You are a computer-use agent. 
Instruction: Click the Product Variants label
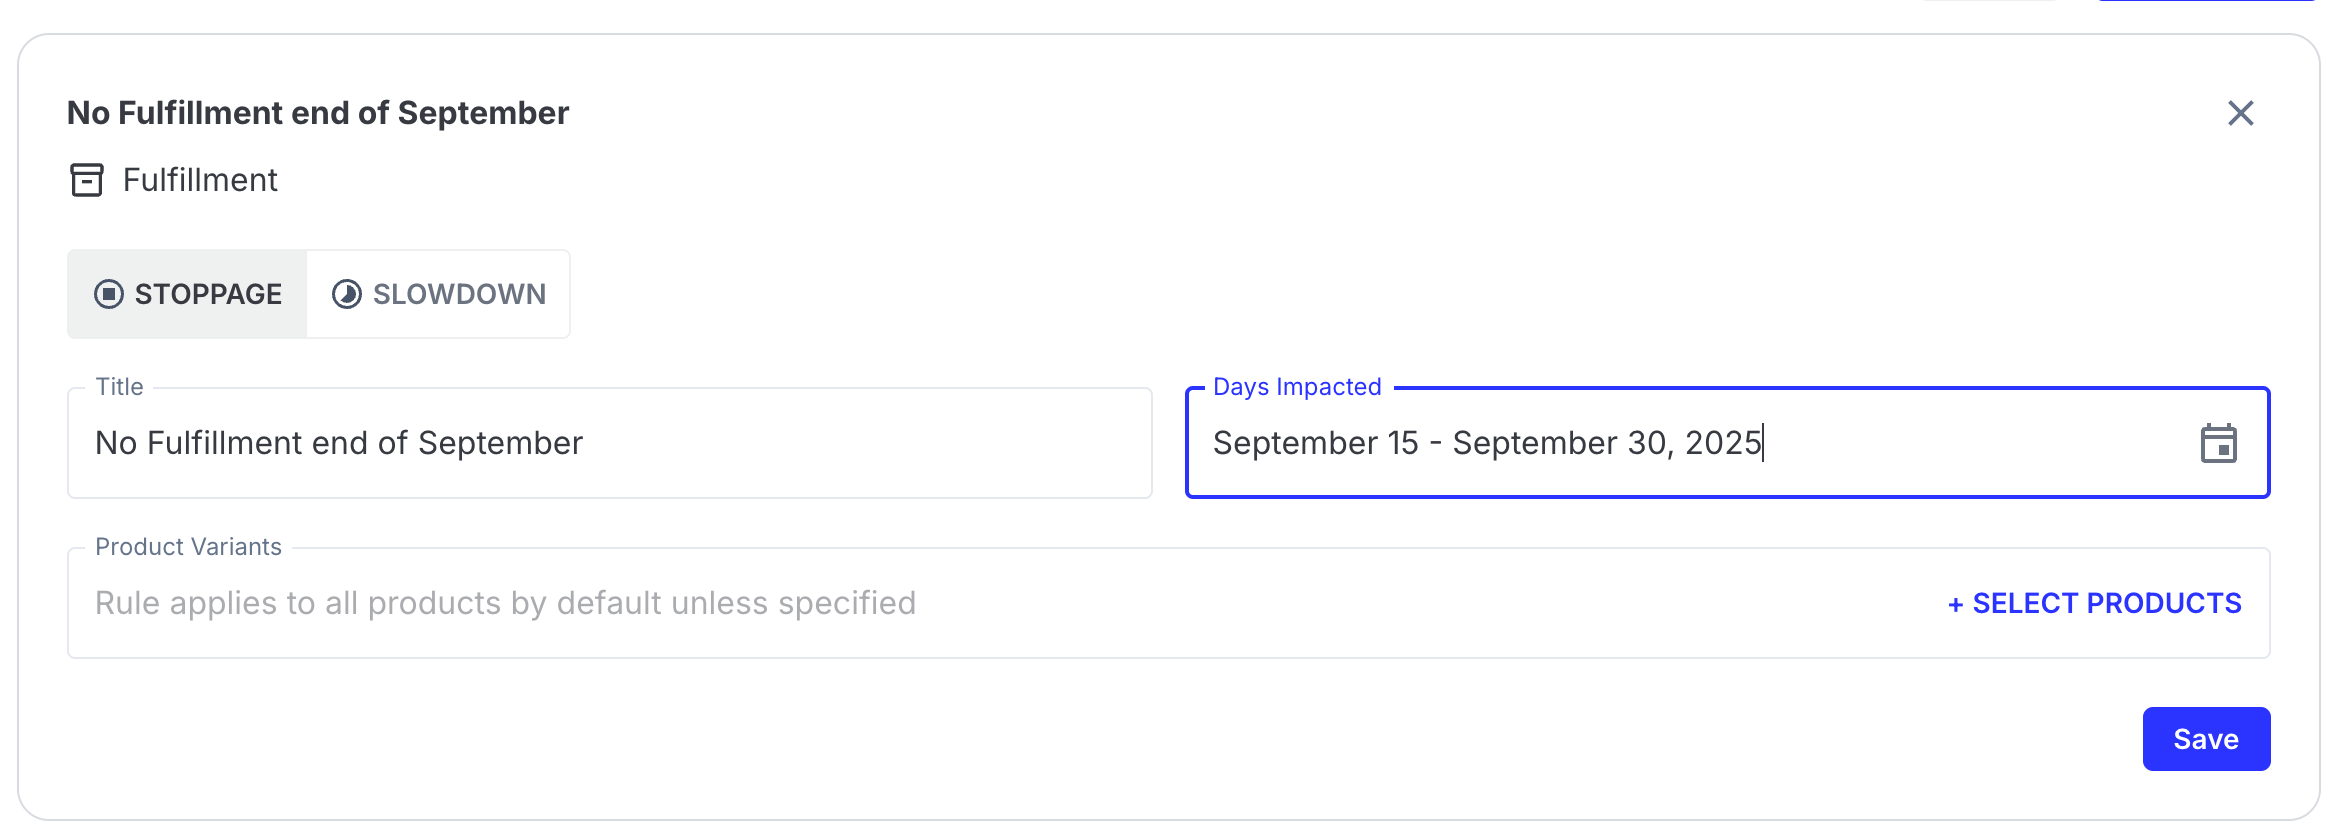(188, 547)
